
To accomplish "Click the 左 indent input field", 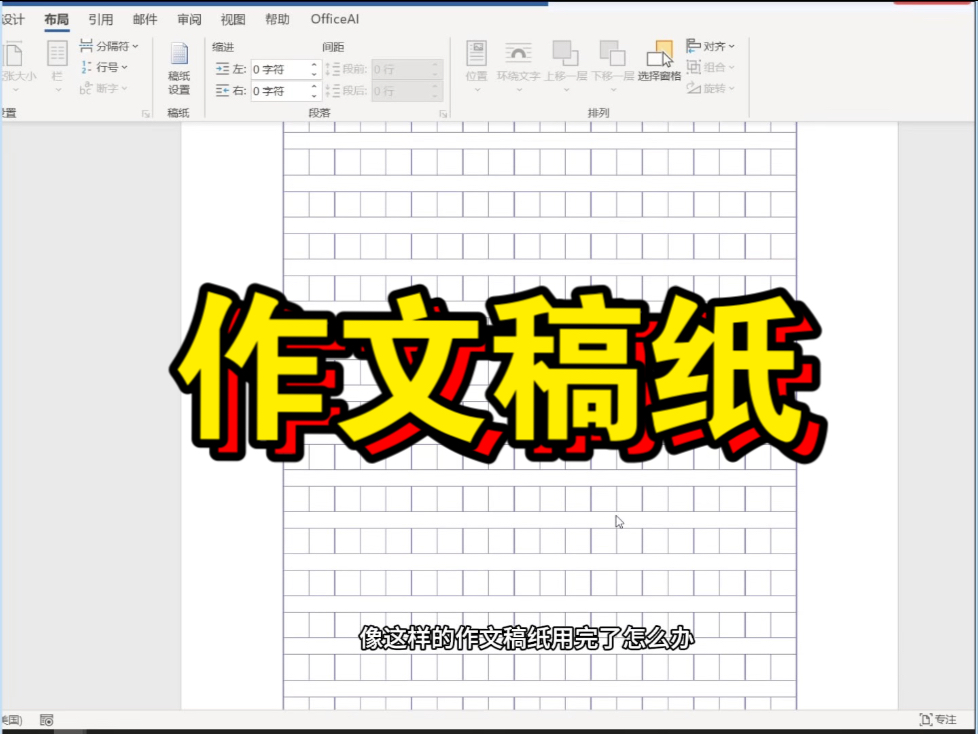I will point(280,70).
